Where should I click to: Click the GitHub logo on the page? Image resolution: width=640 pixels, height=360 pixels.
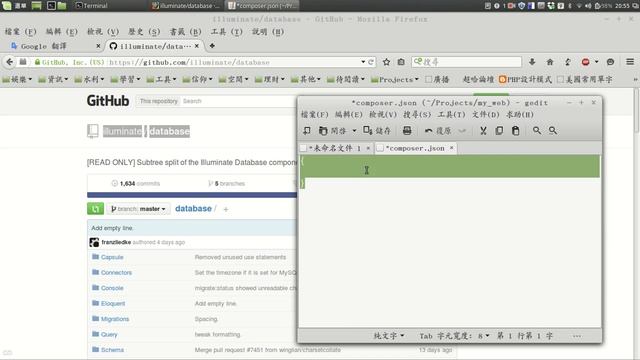108,101
